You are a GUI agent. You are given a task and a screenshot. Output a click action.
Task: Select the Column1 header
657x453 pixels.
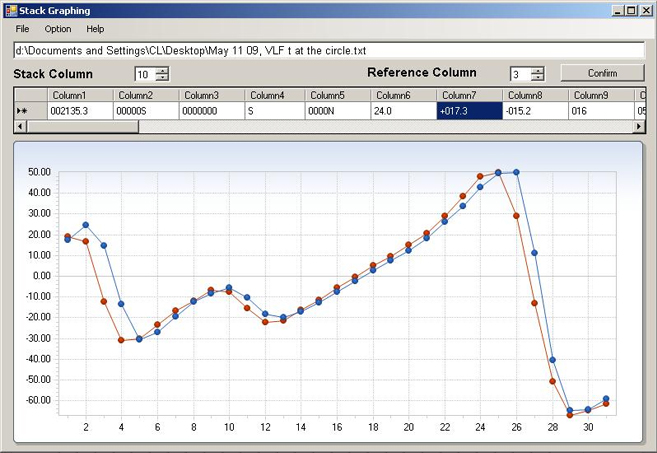tap(80, 95)
